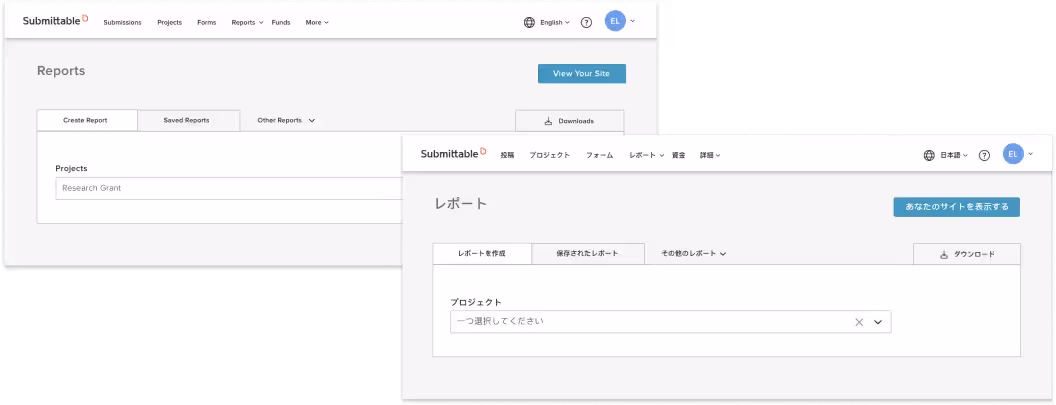Screen dimensions: 1056x405
Task: Click the Reports page heading
Action: point(61,71)
